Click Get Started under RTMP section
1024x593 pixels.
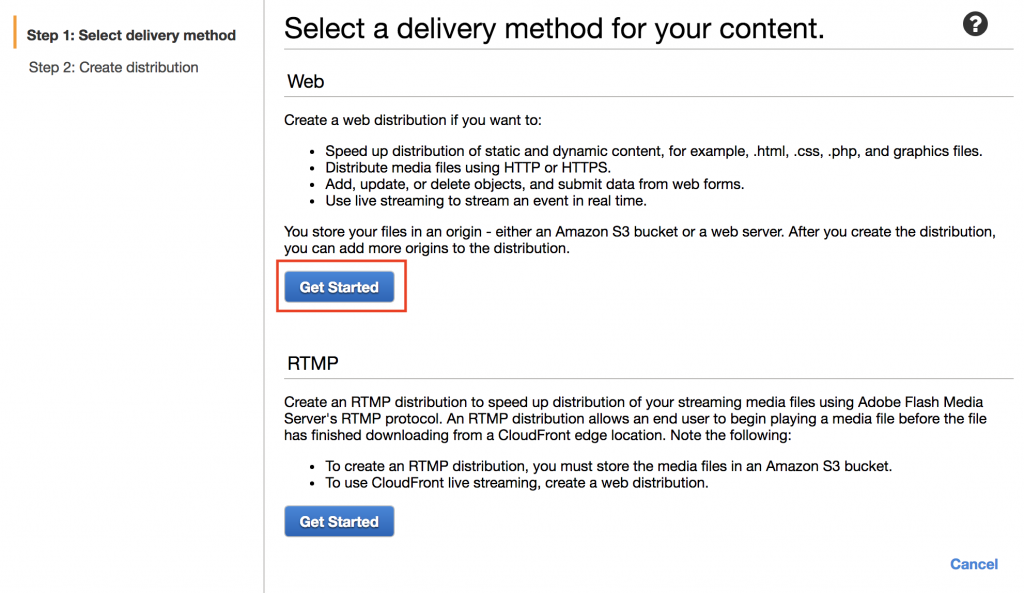[x=339, y=521]
